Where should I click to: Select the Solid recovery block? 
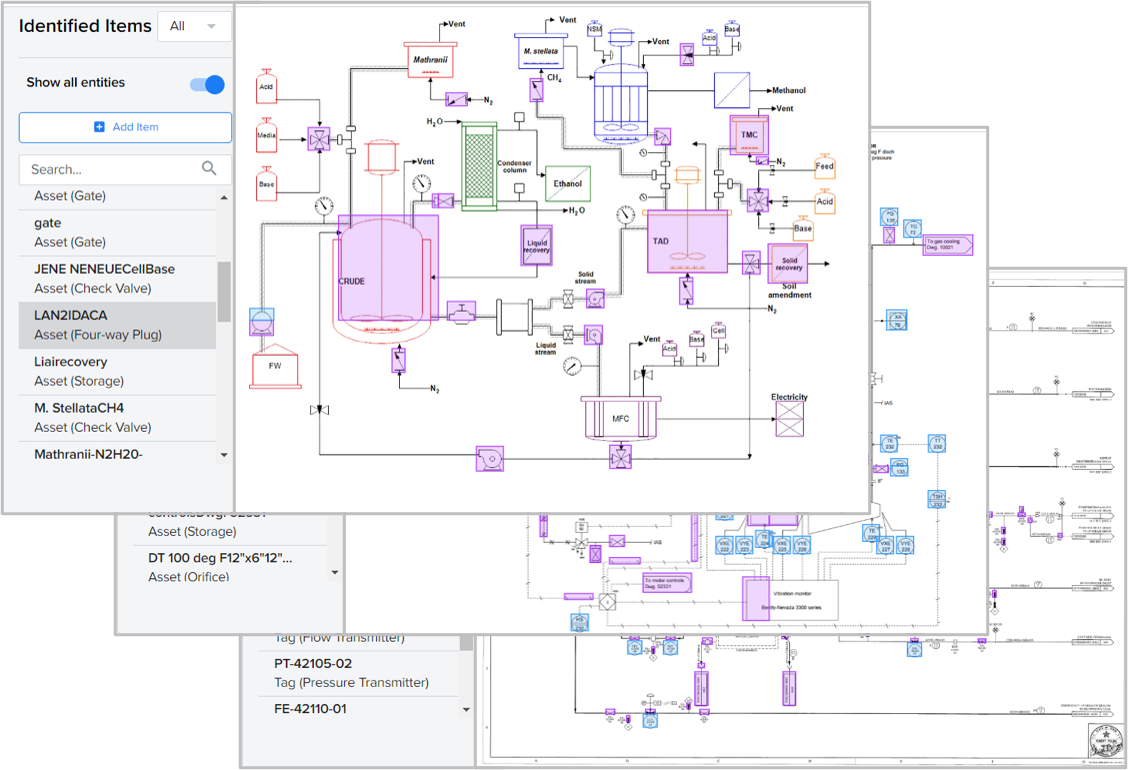788,263
